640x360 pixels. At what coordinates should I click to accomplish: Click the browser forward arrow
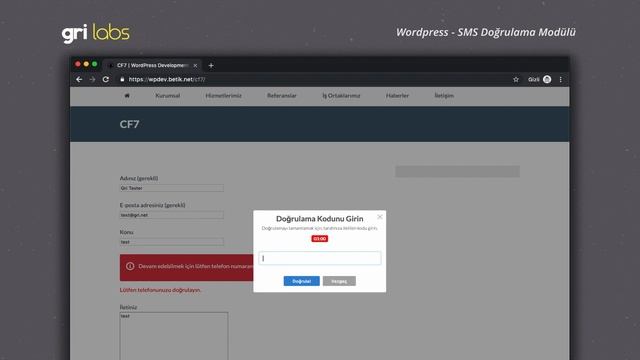[92, 79]
